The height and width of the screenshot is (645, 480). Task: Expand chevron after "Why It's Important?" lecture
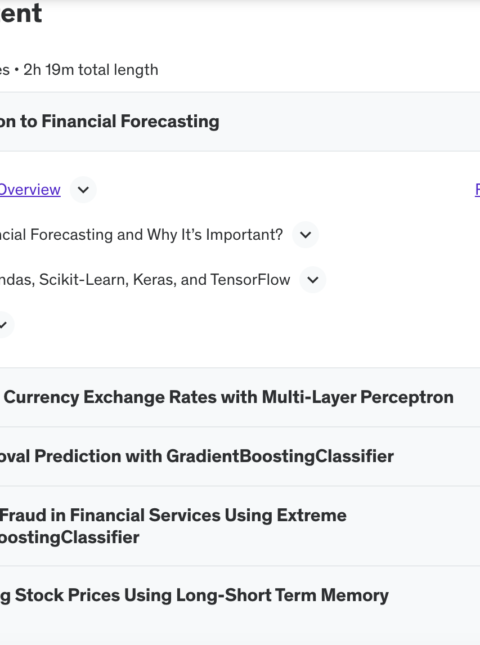pyautogui.click(x=306, y=235)
